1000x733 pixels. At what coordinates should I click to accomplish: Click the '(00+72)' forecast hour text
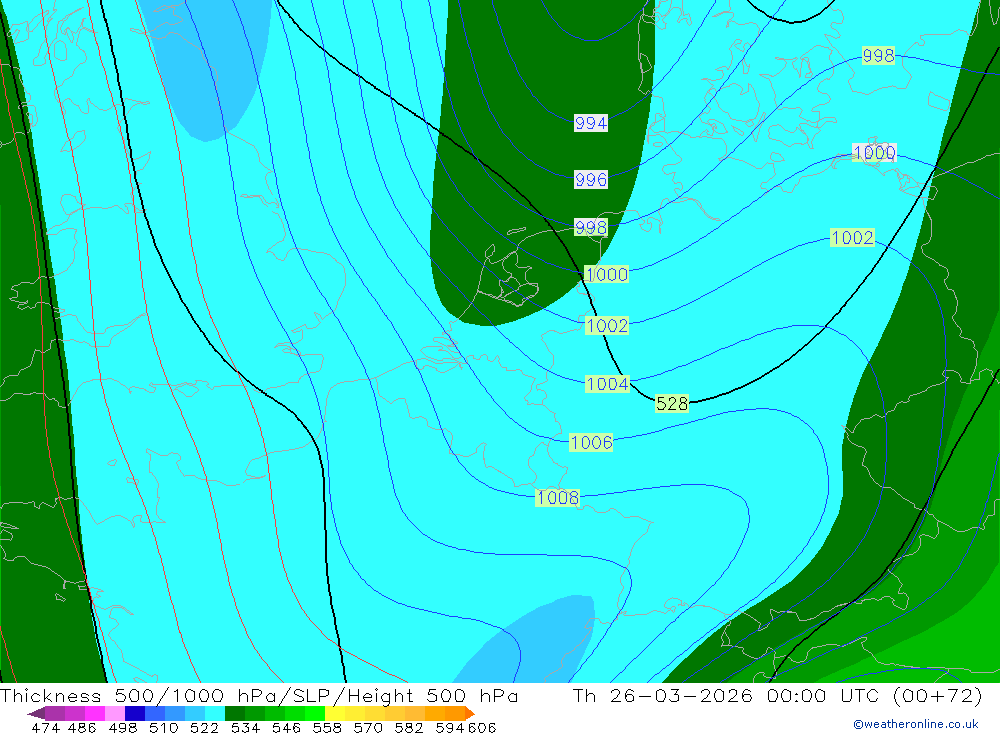click(x=937, y=695)
